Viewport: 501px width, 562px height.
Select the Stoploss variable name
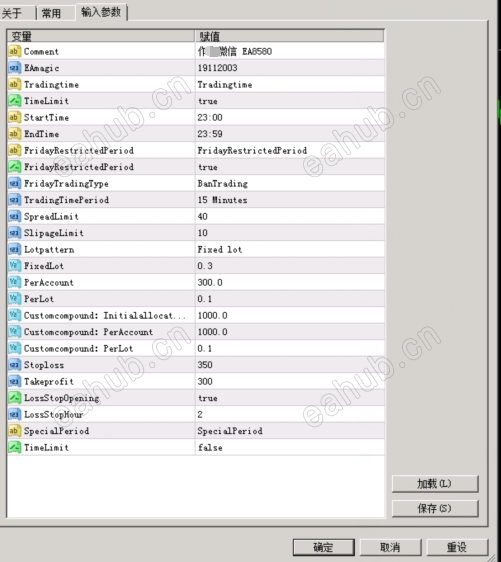[44, 365]
